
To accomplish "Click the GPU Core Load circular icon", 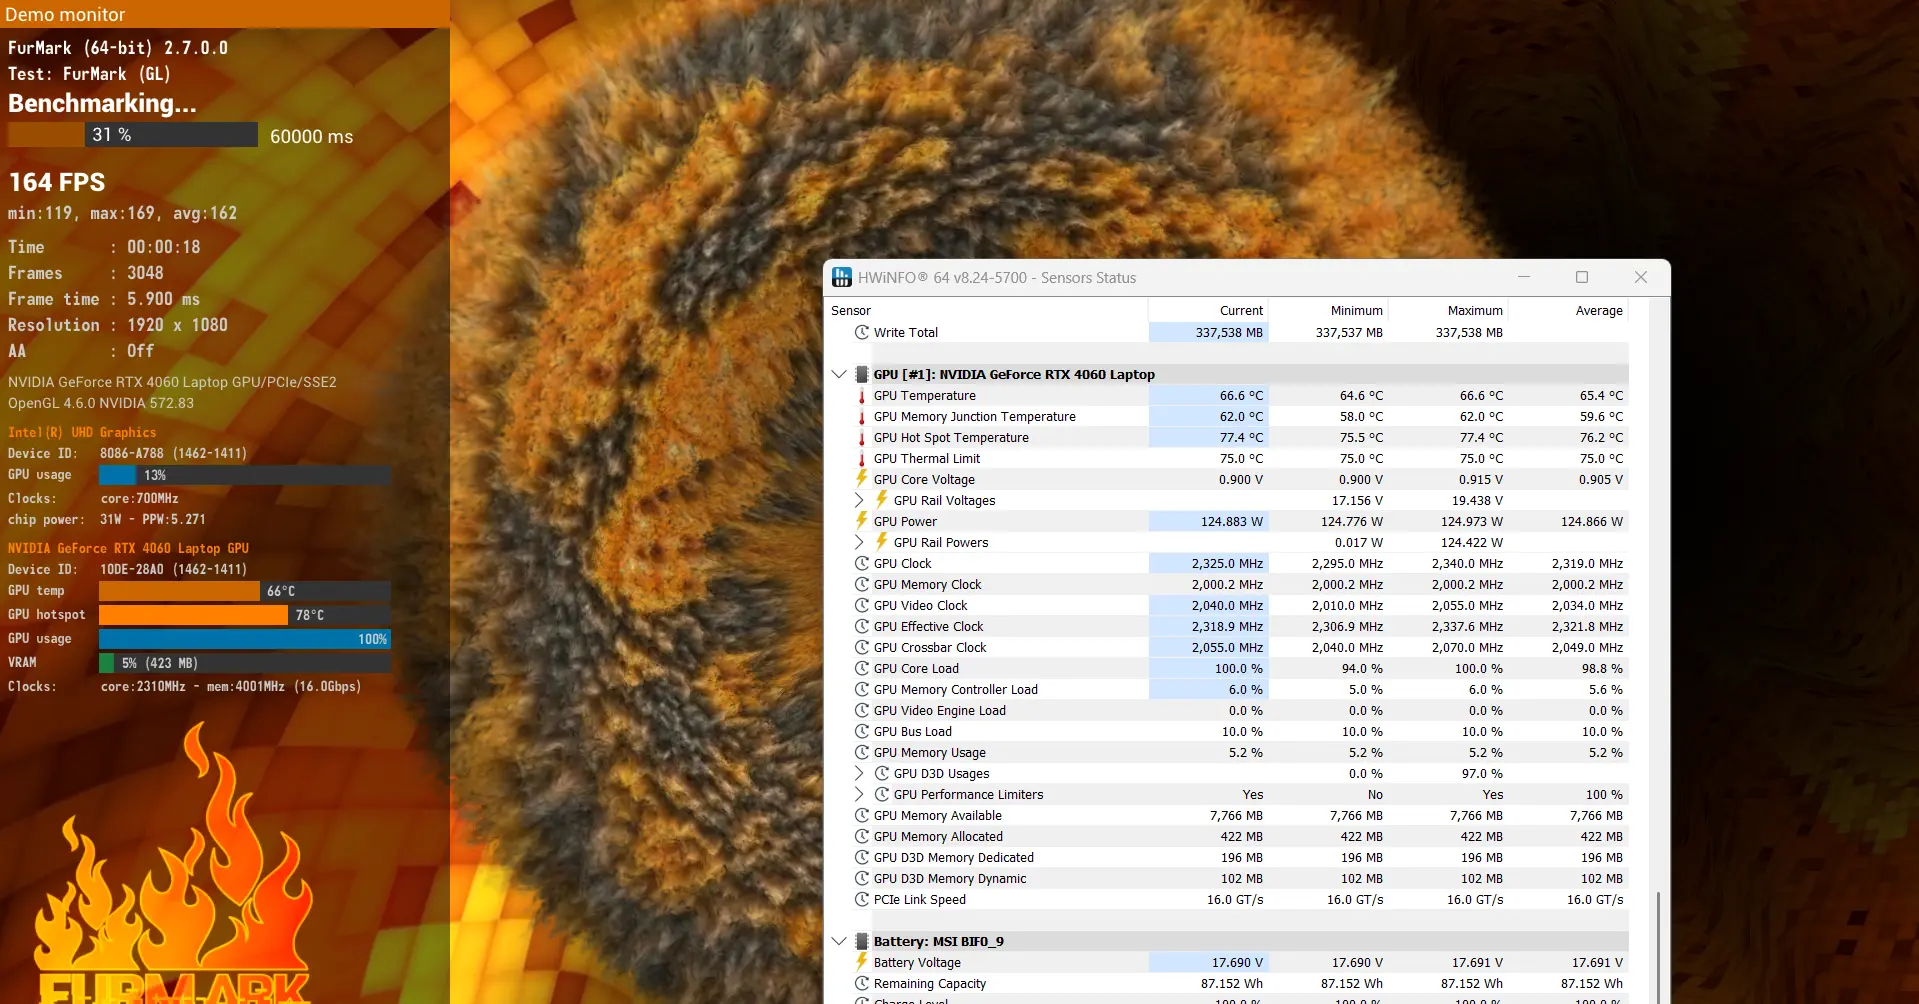I will [861, 668].
